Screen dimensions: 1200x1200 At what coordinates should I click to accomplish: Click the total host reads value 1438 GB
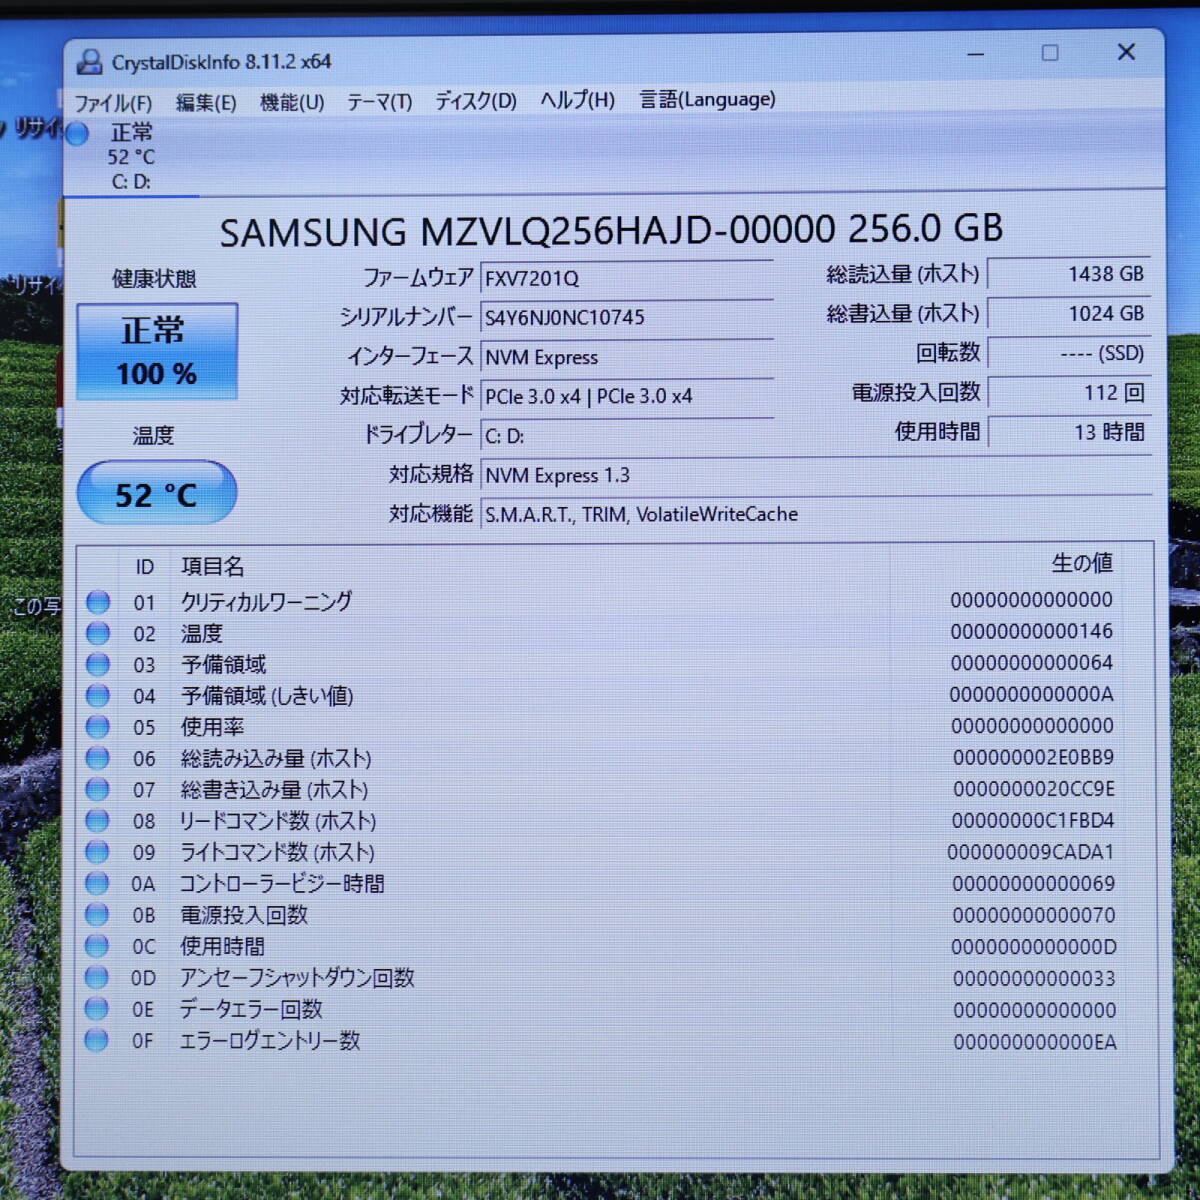click(1069, 274)
